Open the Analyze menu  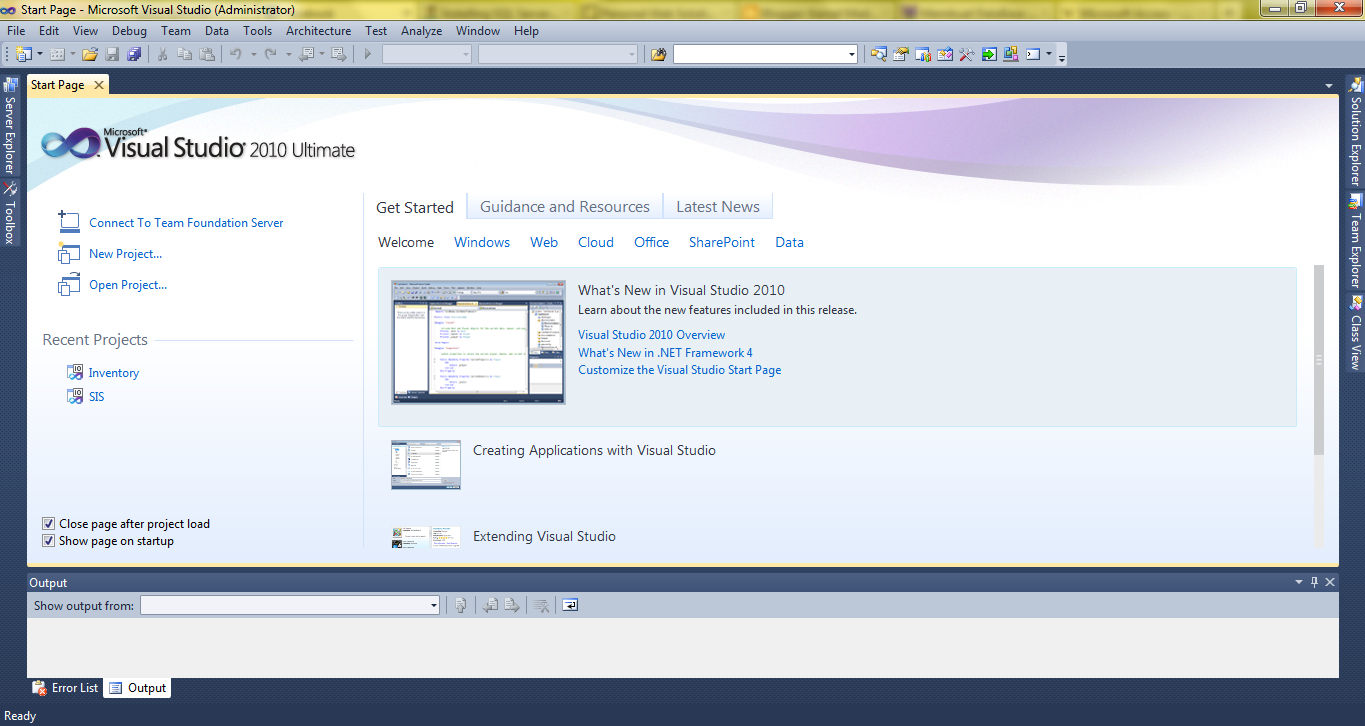click(421, 31)
